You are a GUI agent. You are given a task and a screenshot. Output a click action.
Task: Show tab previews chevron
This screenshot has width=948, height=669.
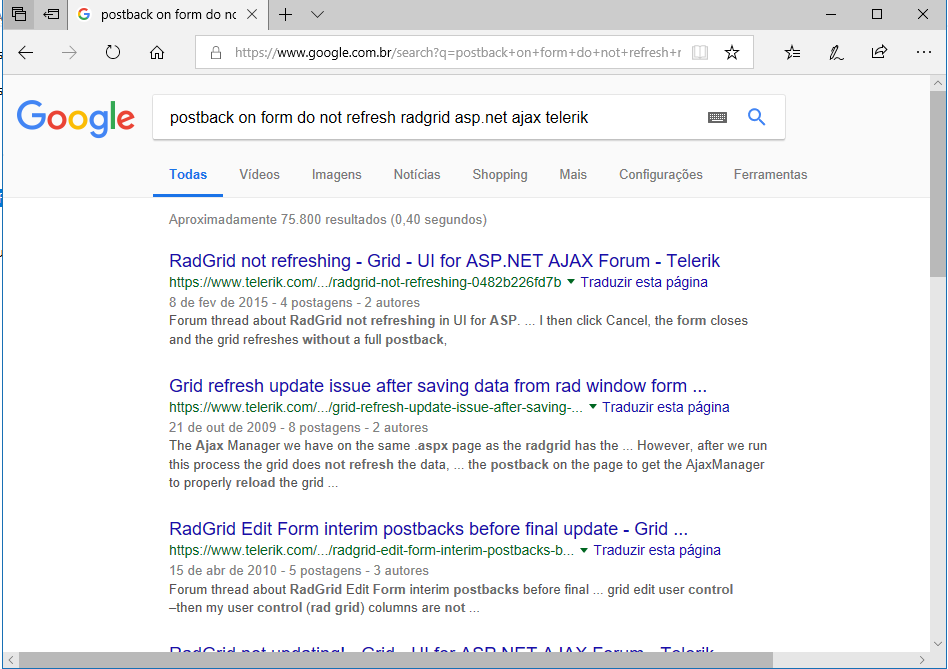point(317,15)
